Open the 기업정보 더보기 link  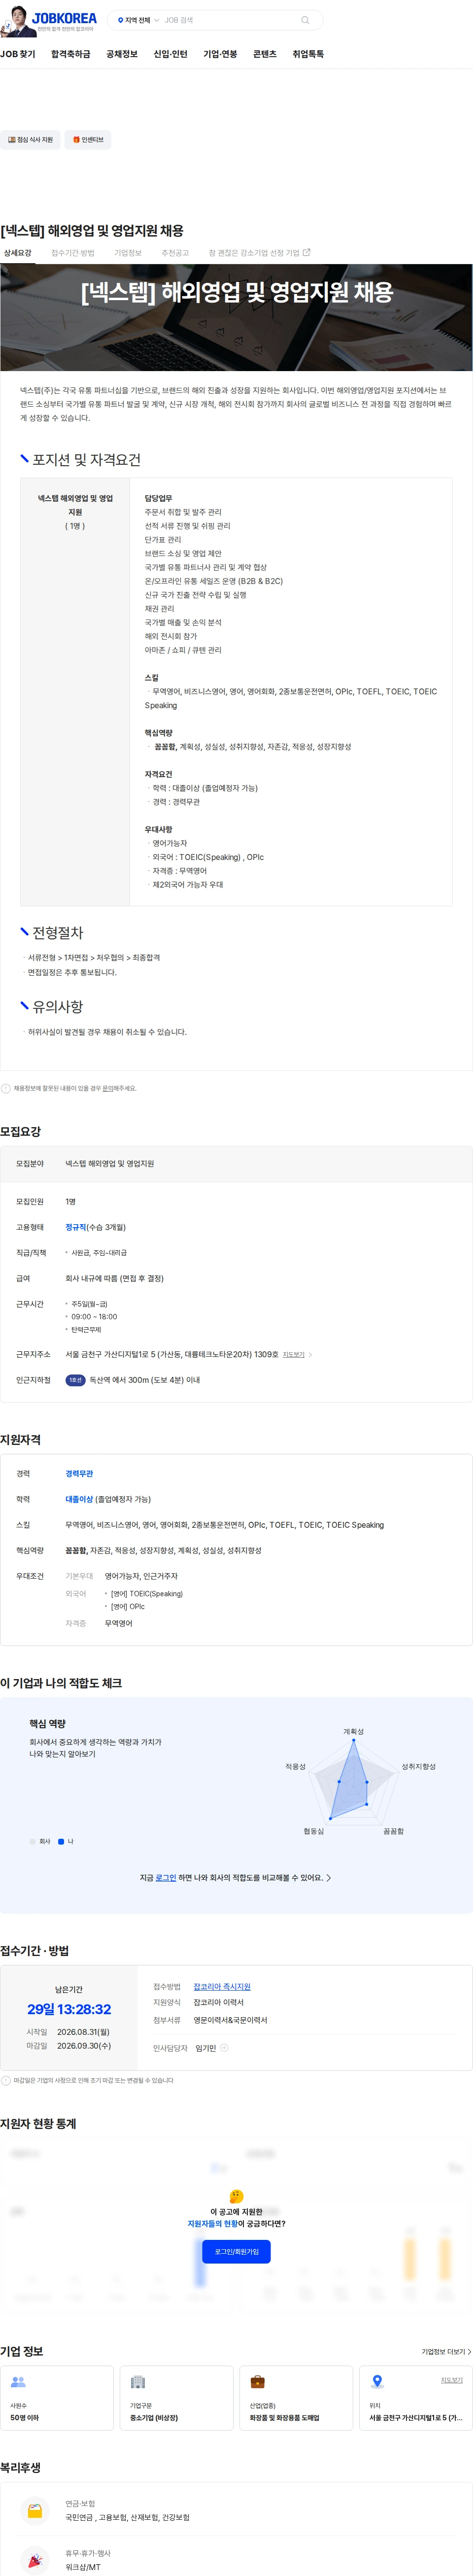(x=445, y=2352)
